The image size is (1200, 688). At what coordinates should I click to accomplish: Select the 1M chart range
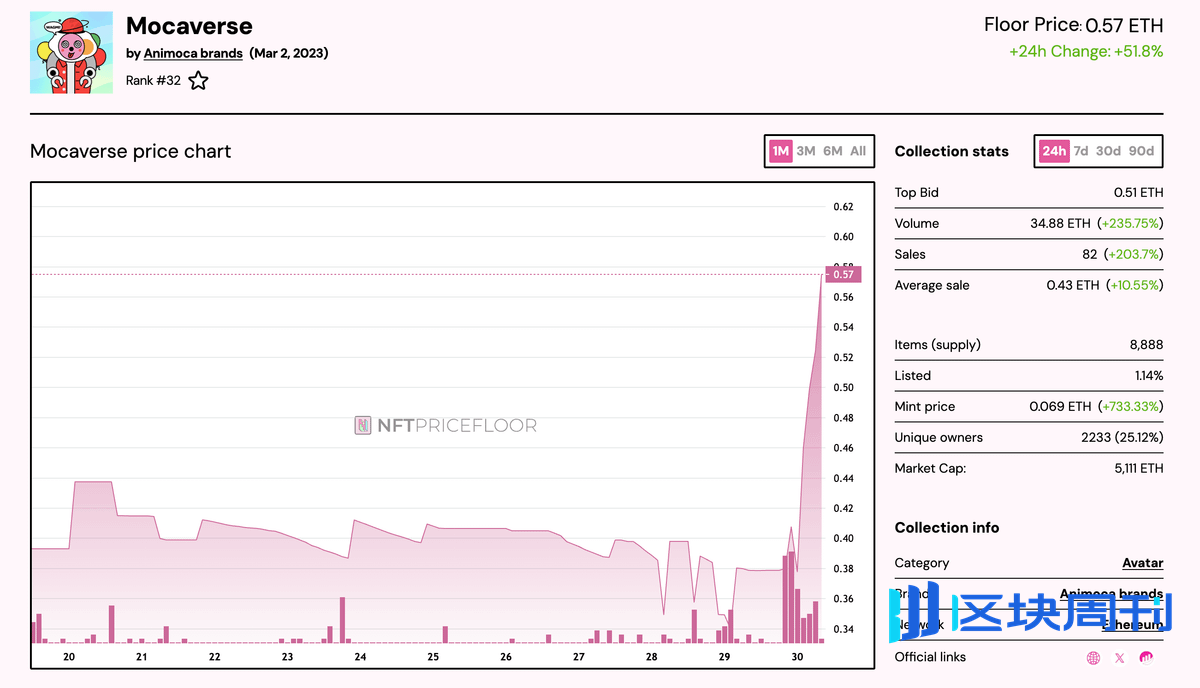coord(780,151)
